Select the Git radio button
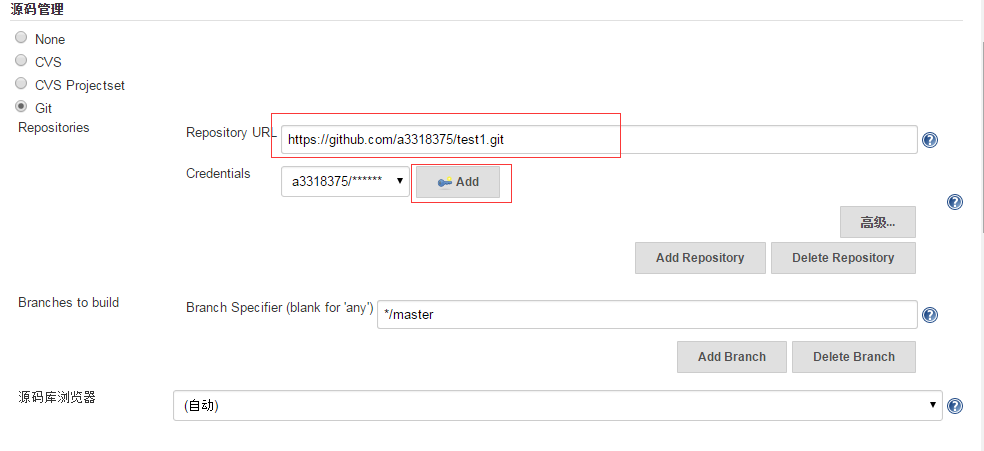This screenshot has height=451, width=984. coord(21,107)
